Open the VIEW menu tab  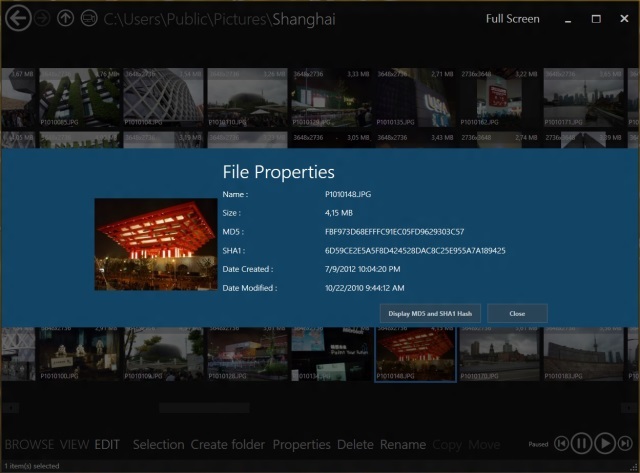pos(75,444)
